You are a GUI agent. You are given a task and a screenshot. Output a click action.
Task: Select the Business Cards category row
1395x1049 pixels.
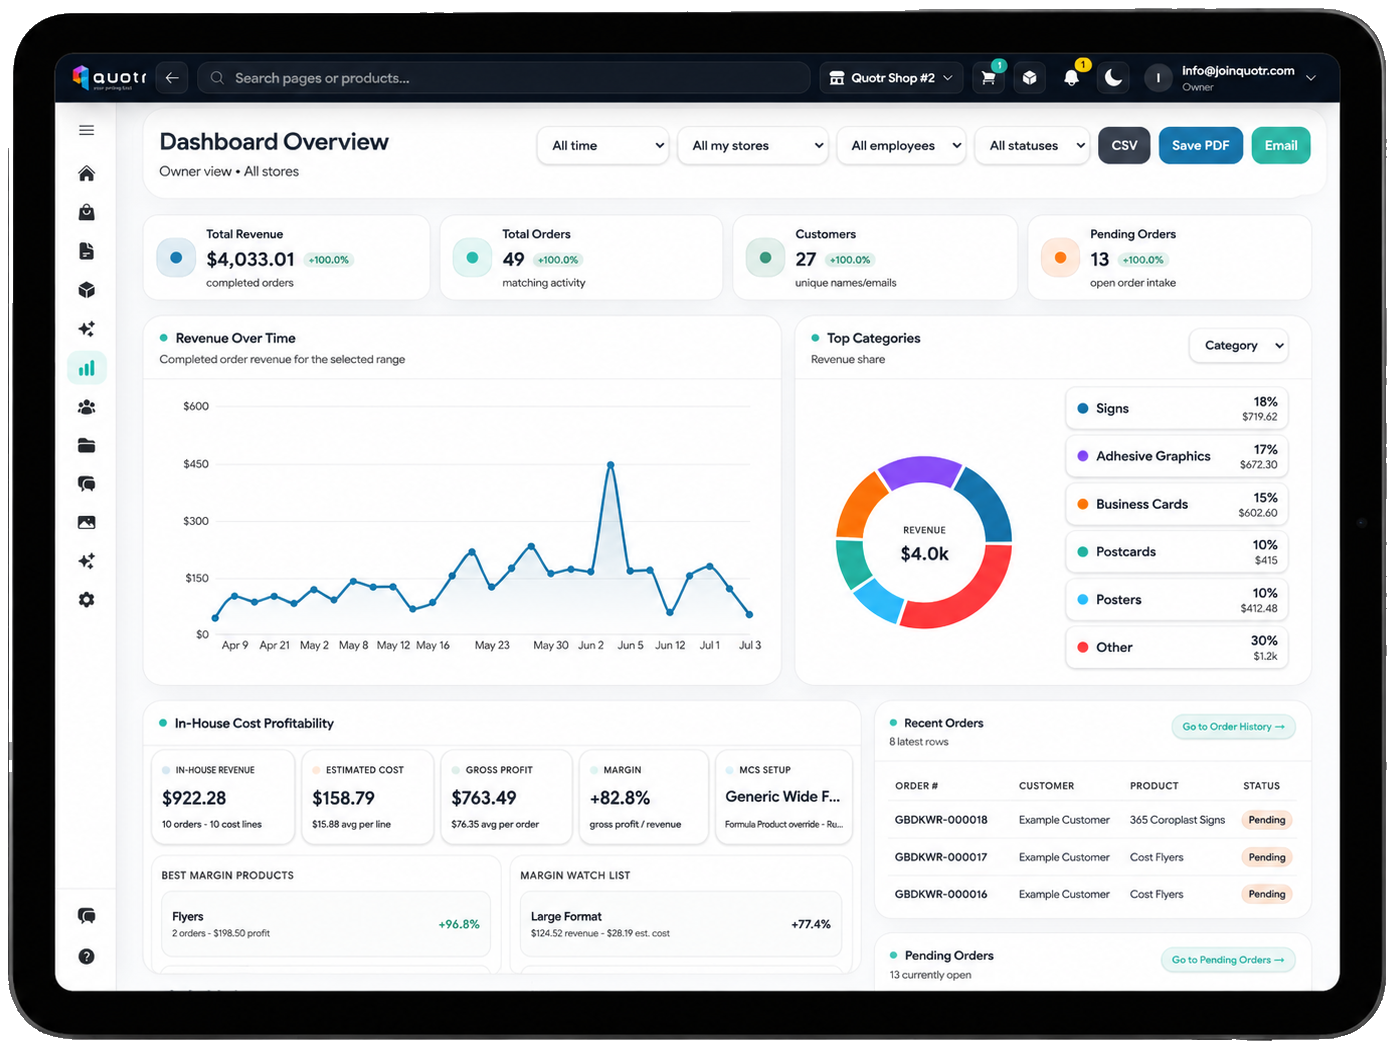click(x=1177, y=504)
